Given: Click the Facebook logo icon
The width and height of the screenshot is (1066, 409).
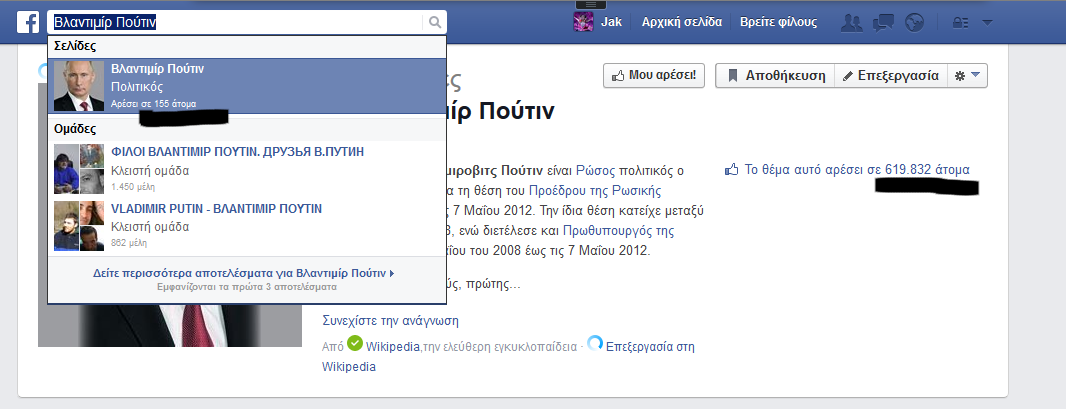Looking at the screenshot, I should tap(28, 22).
